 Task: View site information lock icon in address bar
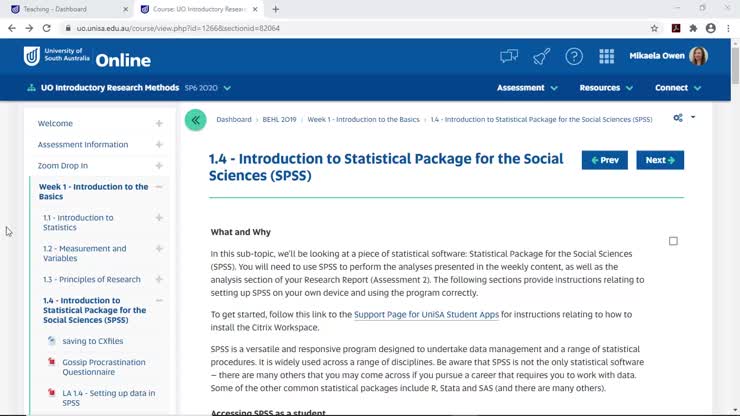tap(68, 28)
